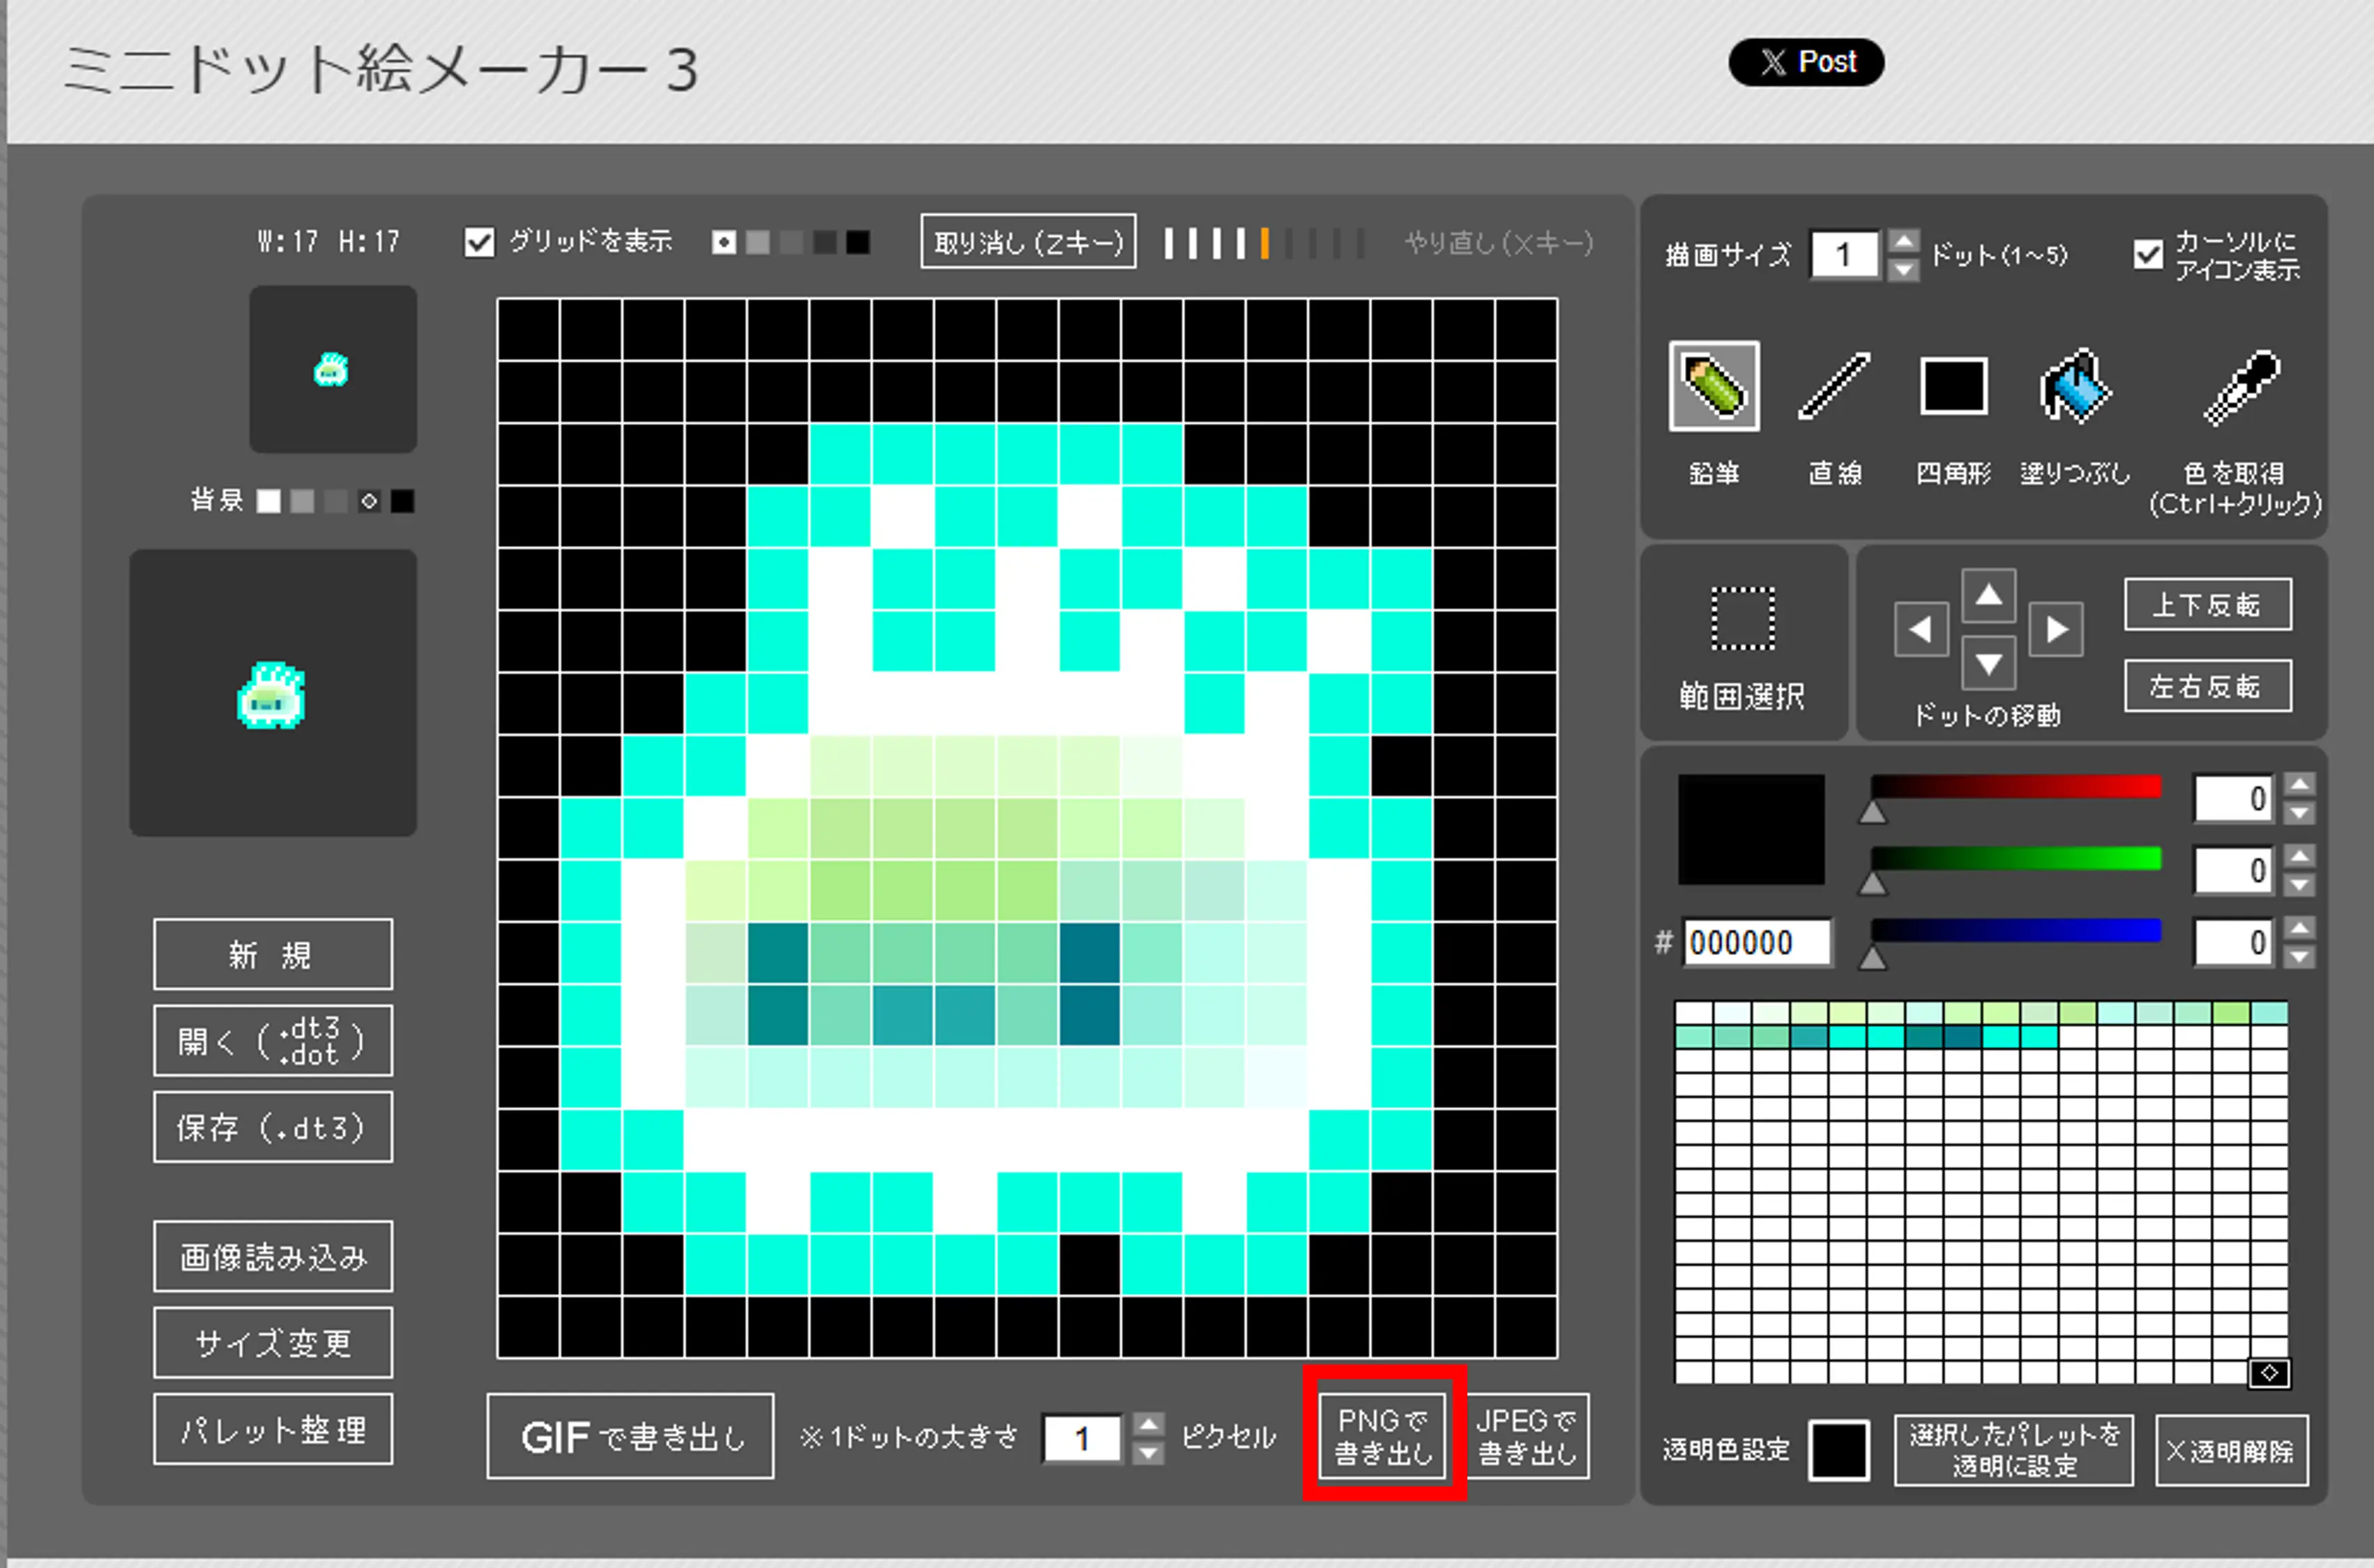This screenshot has height=1568, width=2374.
Task: Move dots right with the right arrow
Action: click(2056, 630)
